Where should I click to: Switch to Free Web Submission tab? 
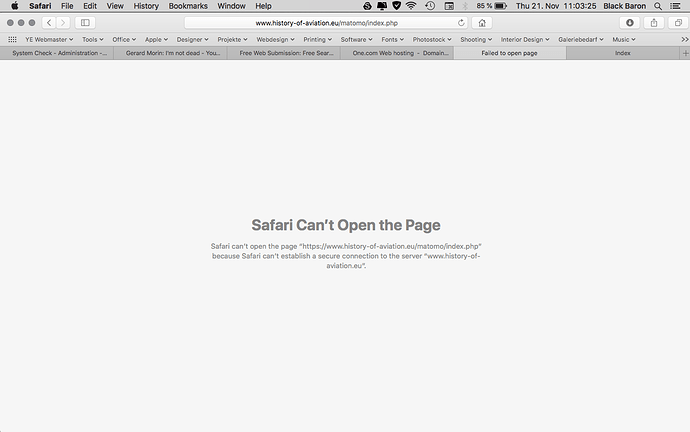tap(284, 53)
